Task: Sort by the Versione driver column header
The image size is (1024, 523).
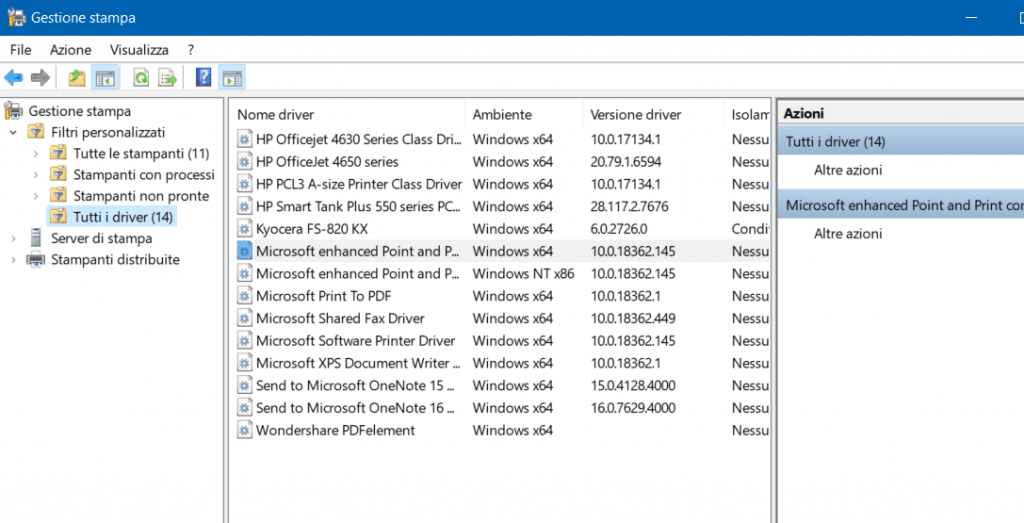Action: click(x=635, y=115)
